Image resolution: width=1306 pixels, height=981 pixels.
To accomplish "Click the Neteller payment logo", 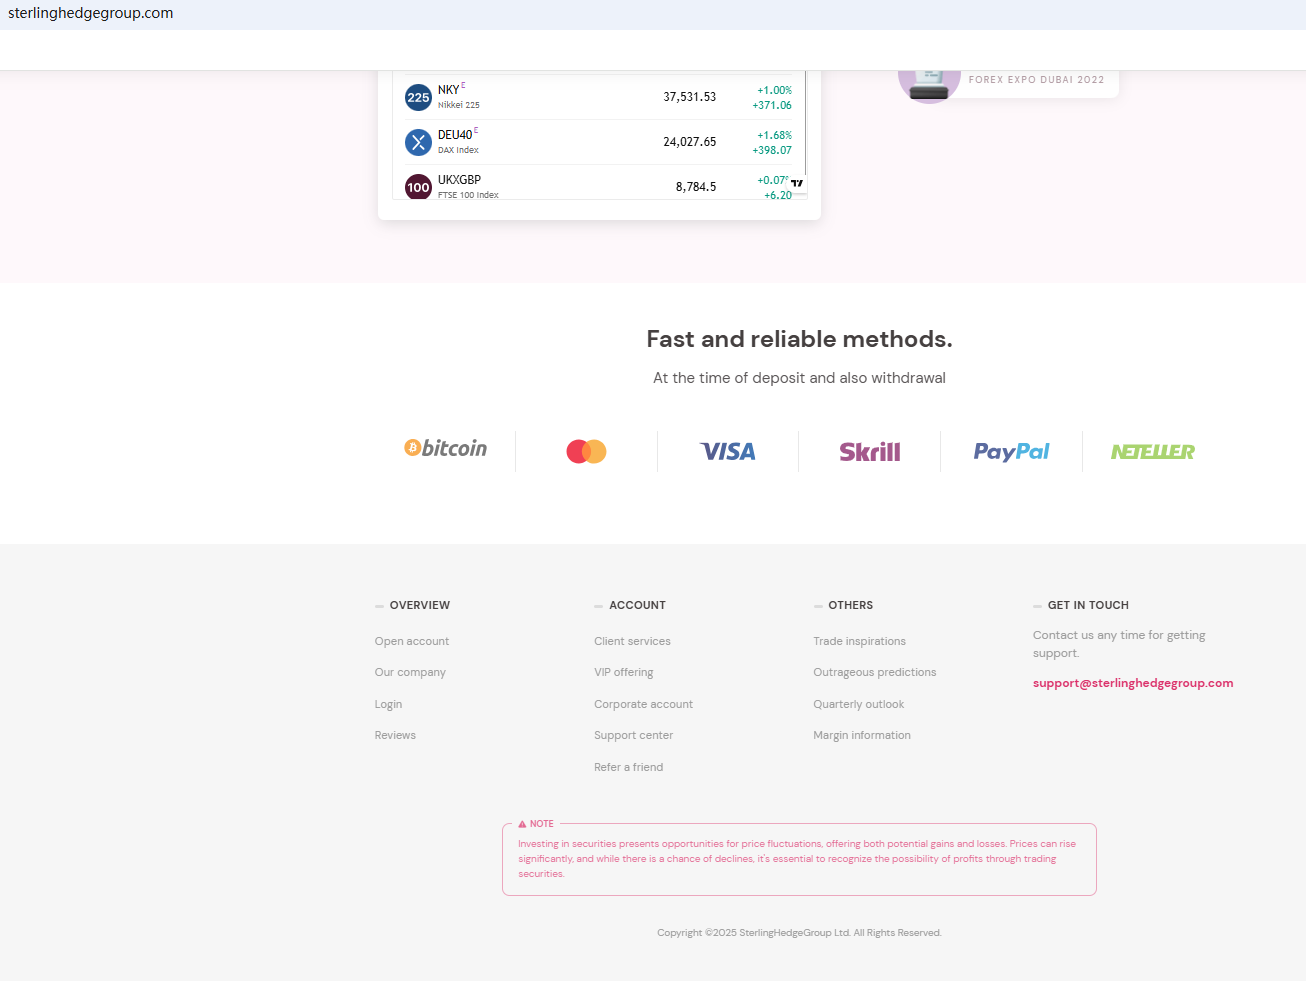I will [1153, 452].
